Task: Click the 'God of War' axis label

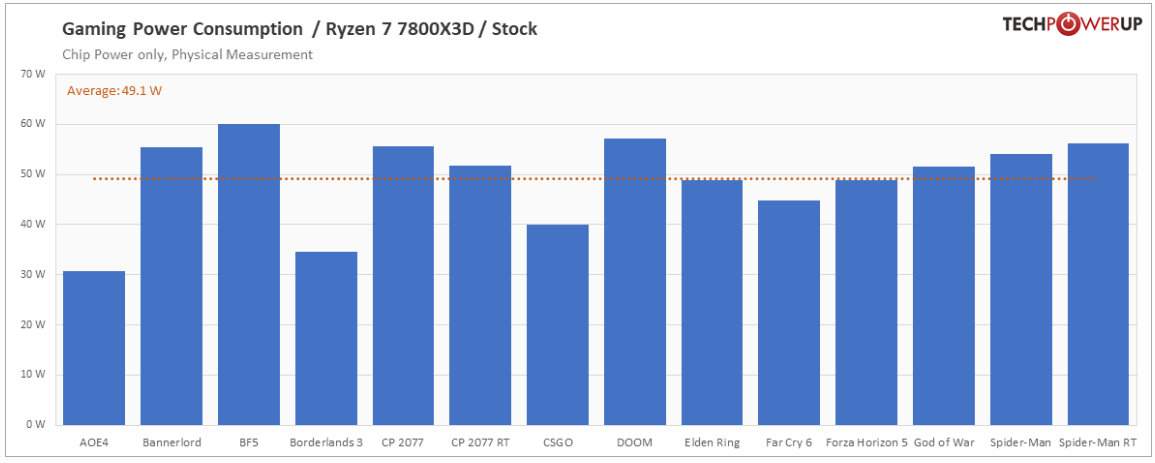Action: [x=944, y=443]
